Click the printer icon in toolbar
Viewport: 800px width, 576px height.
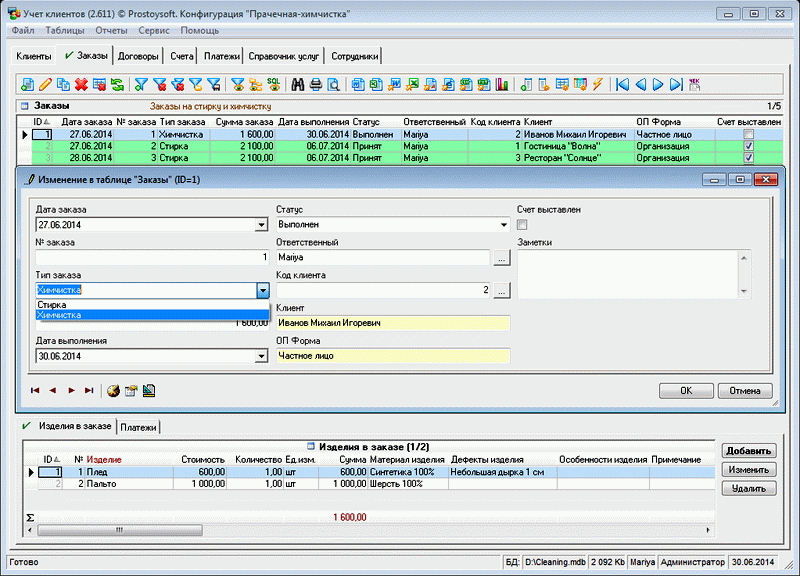(315, 84)
